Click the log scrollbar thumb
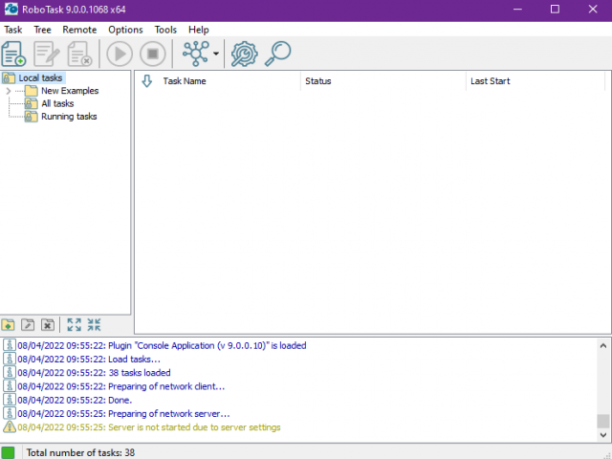 tap(603, 421)
